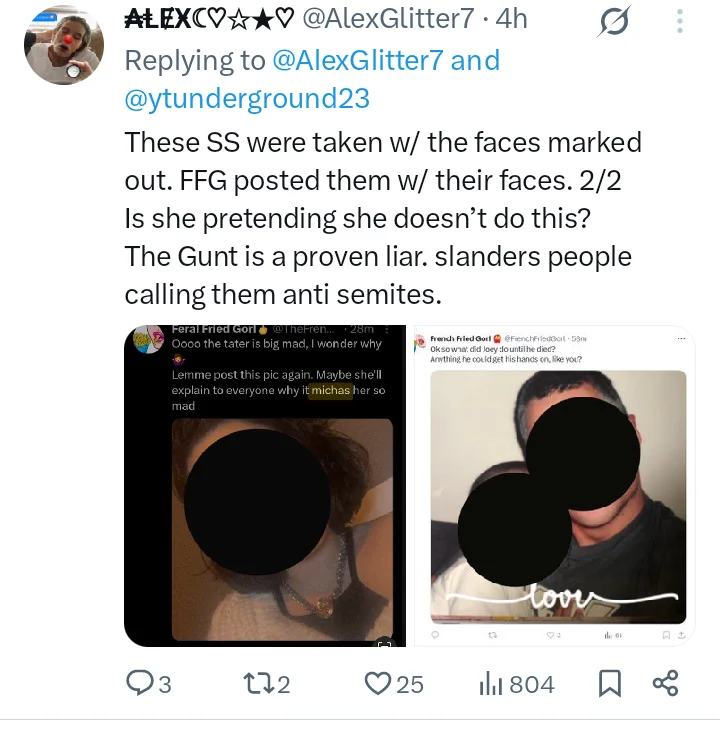Open Grok slashed-circle icon
The image size is (720, 729).
coord(614,21)
